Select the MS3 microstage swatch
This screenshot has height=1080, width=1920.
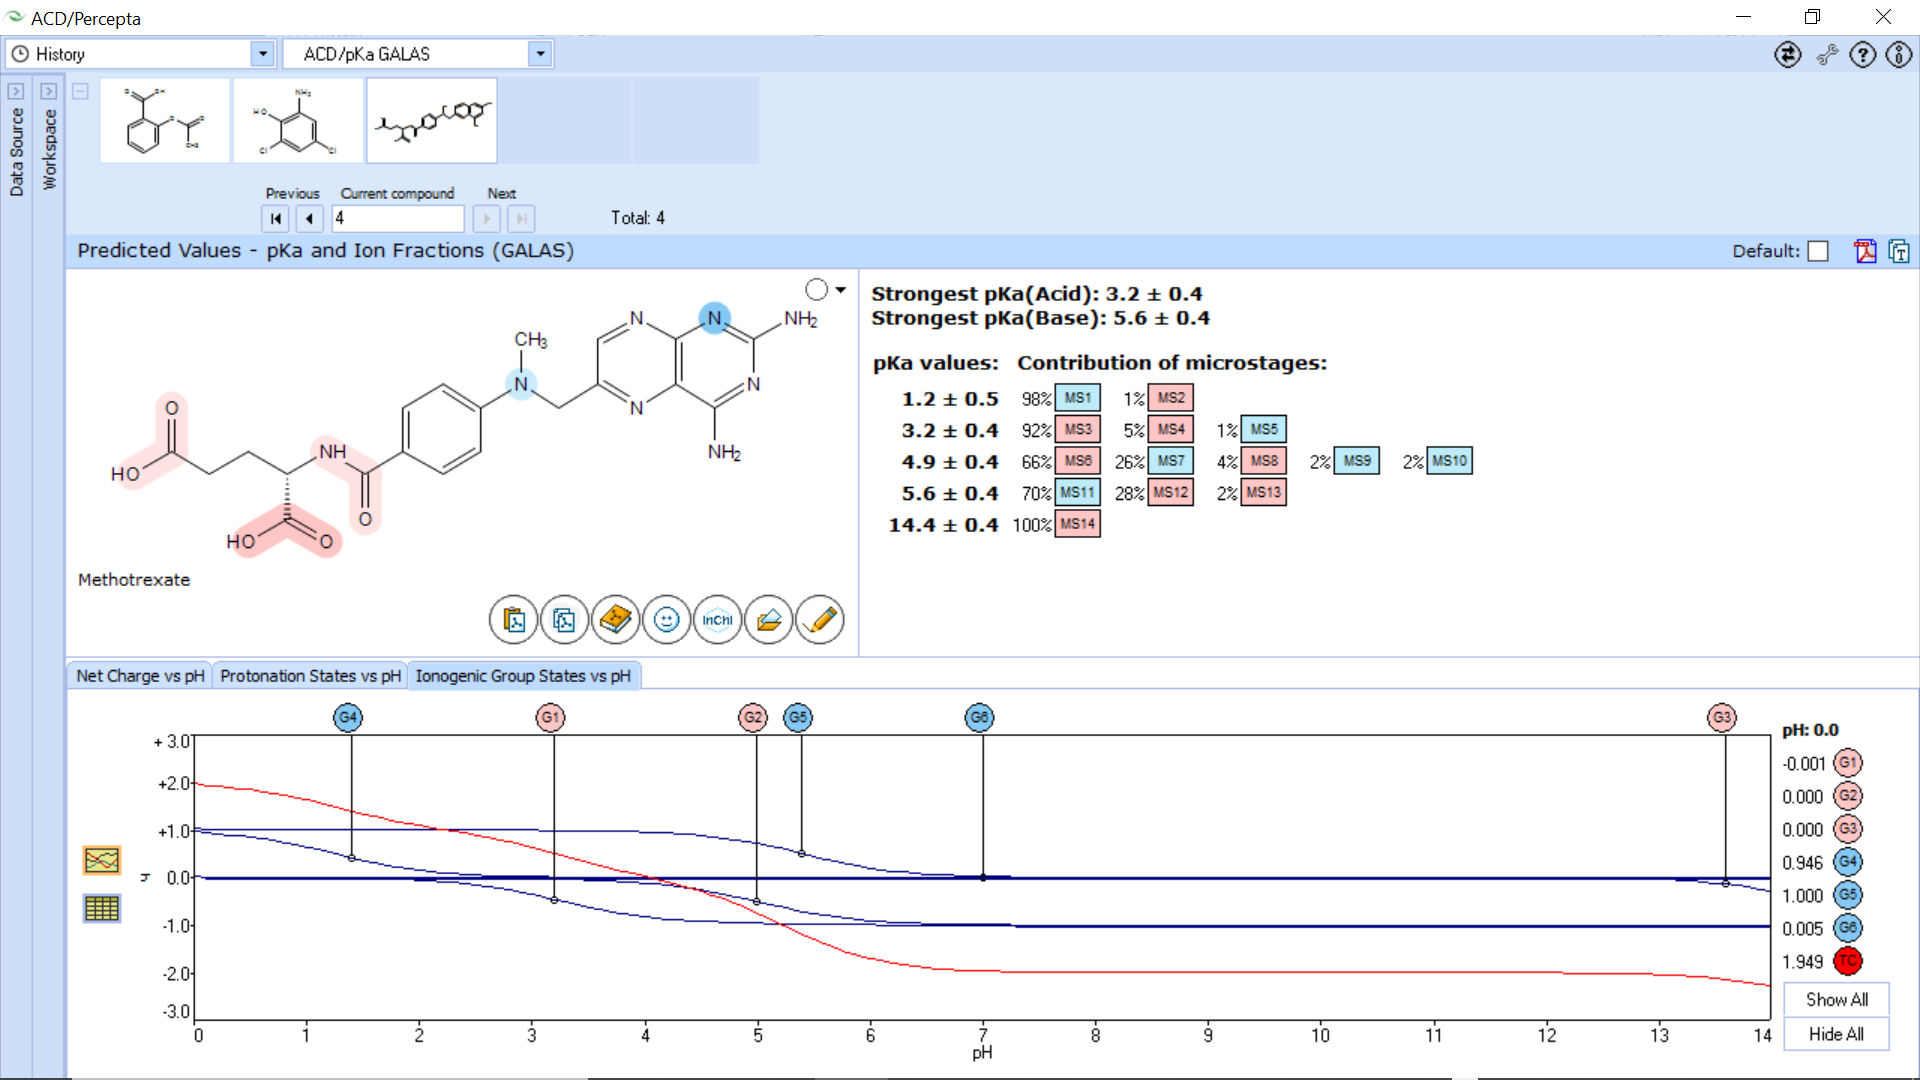pyautogui.click(x=1077, y=430)
